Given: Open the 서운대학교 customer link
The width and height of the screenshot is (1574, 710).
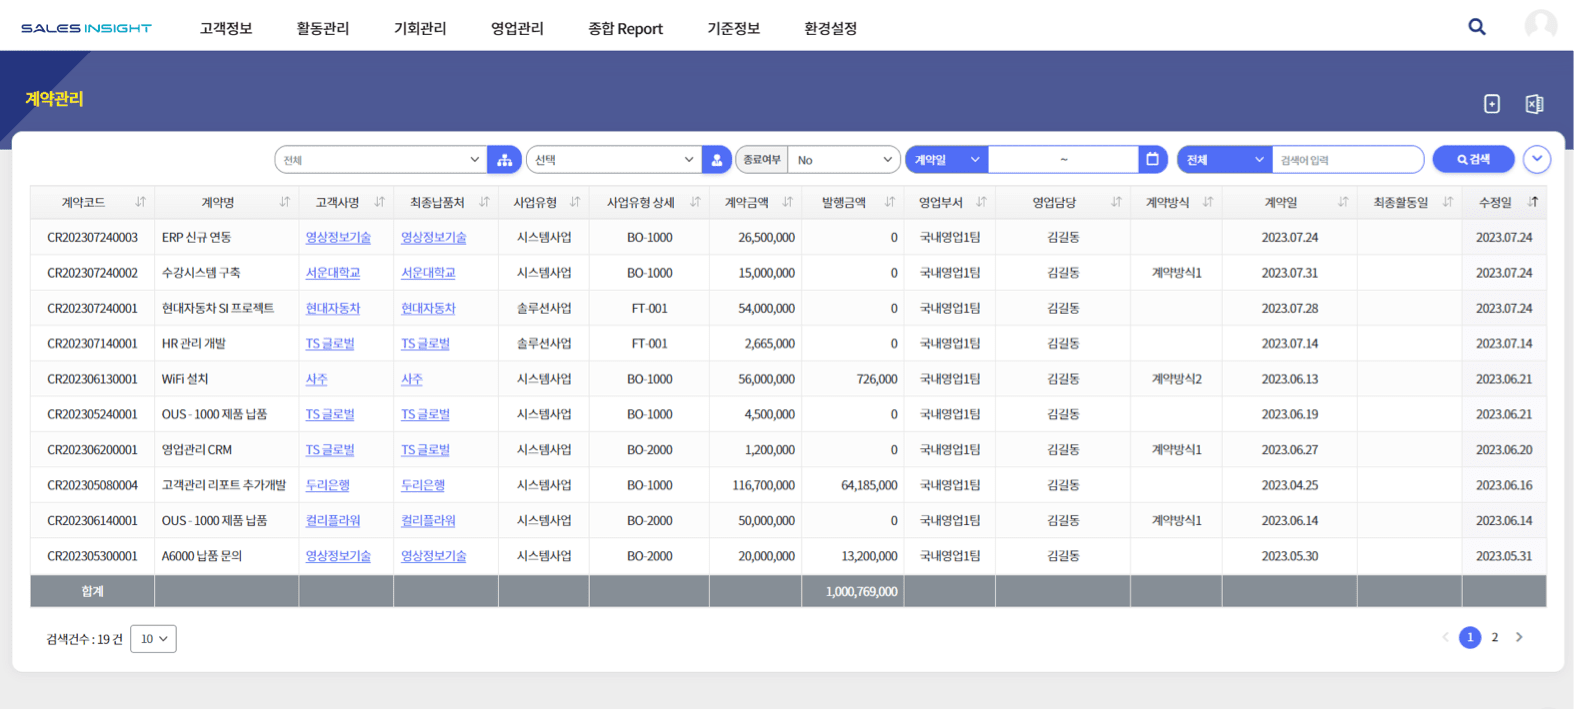Looking at the screenshot, I should (332, 273).
